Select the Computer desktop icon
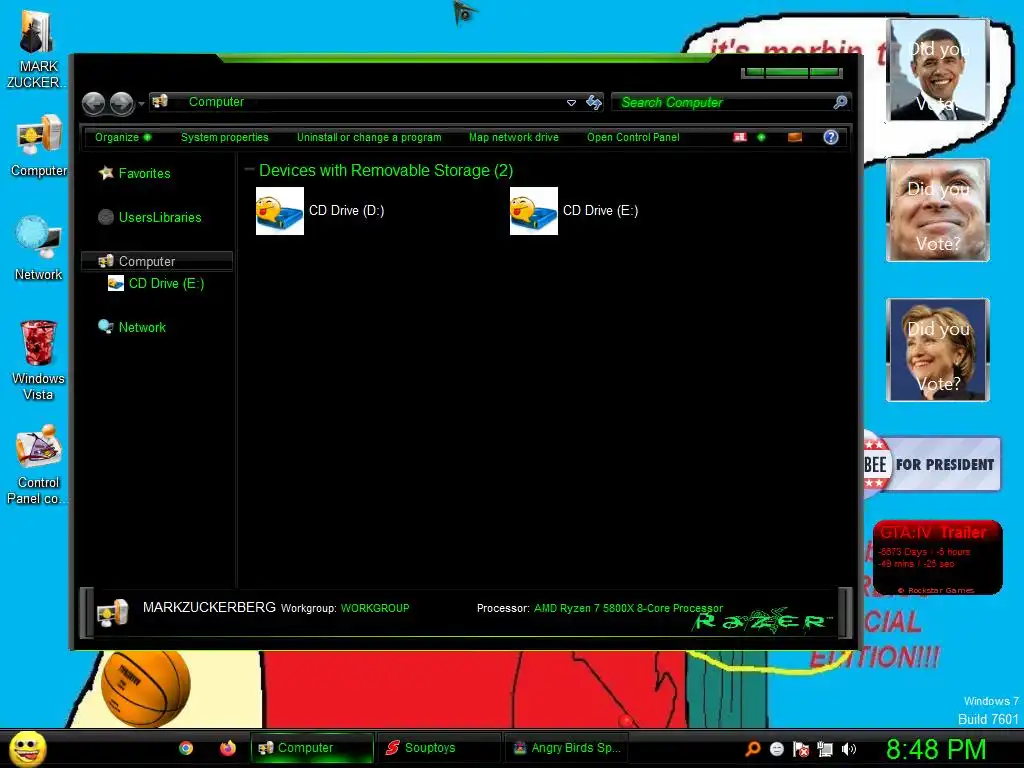Screen dimensions: 1024x768 [39, 146]
